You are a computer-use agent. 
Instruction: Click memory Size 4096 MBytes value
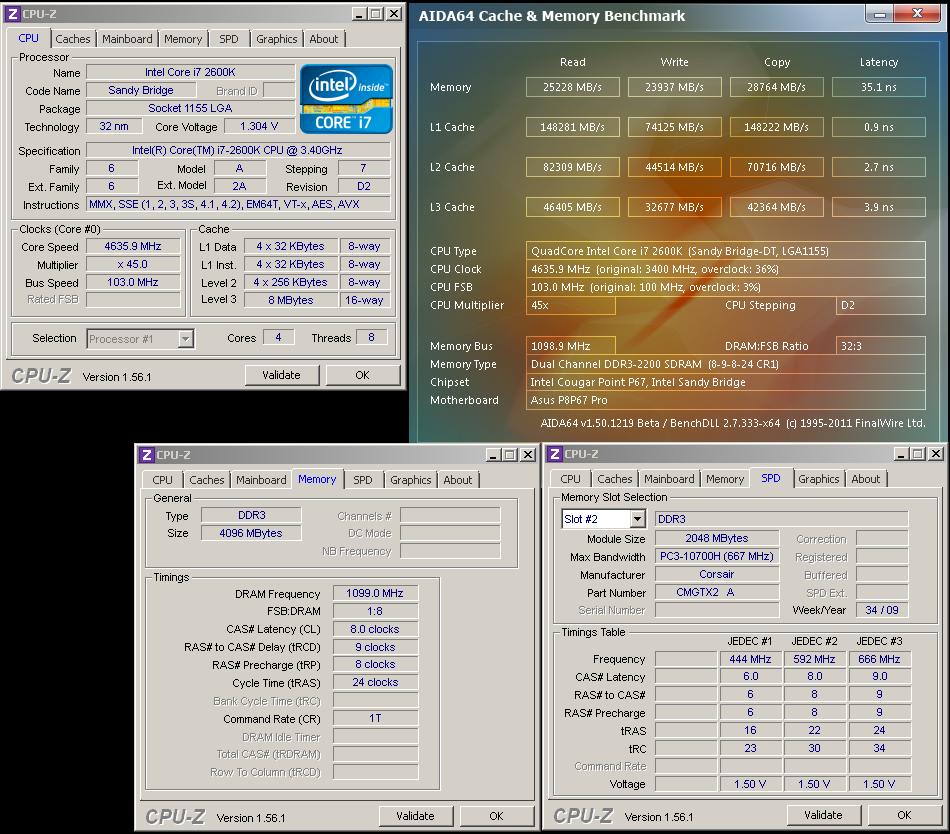[251, 533]
